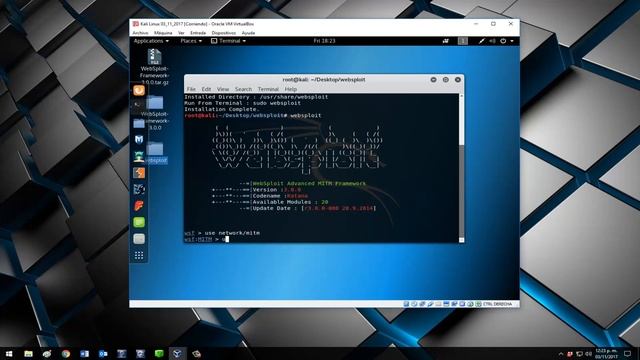Select WebSploit-Framework tar.gz archive on desktop
This screenshot has height=360, width=640.
[x=154, y=67]
